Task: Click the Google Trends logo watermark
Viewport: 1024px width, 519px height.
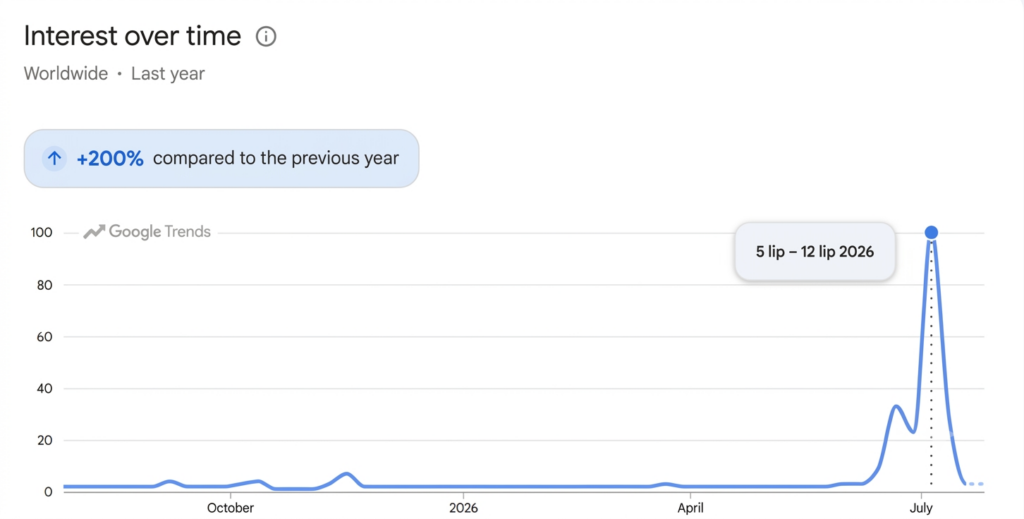Action: click(147, 232)
